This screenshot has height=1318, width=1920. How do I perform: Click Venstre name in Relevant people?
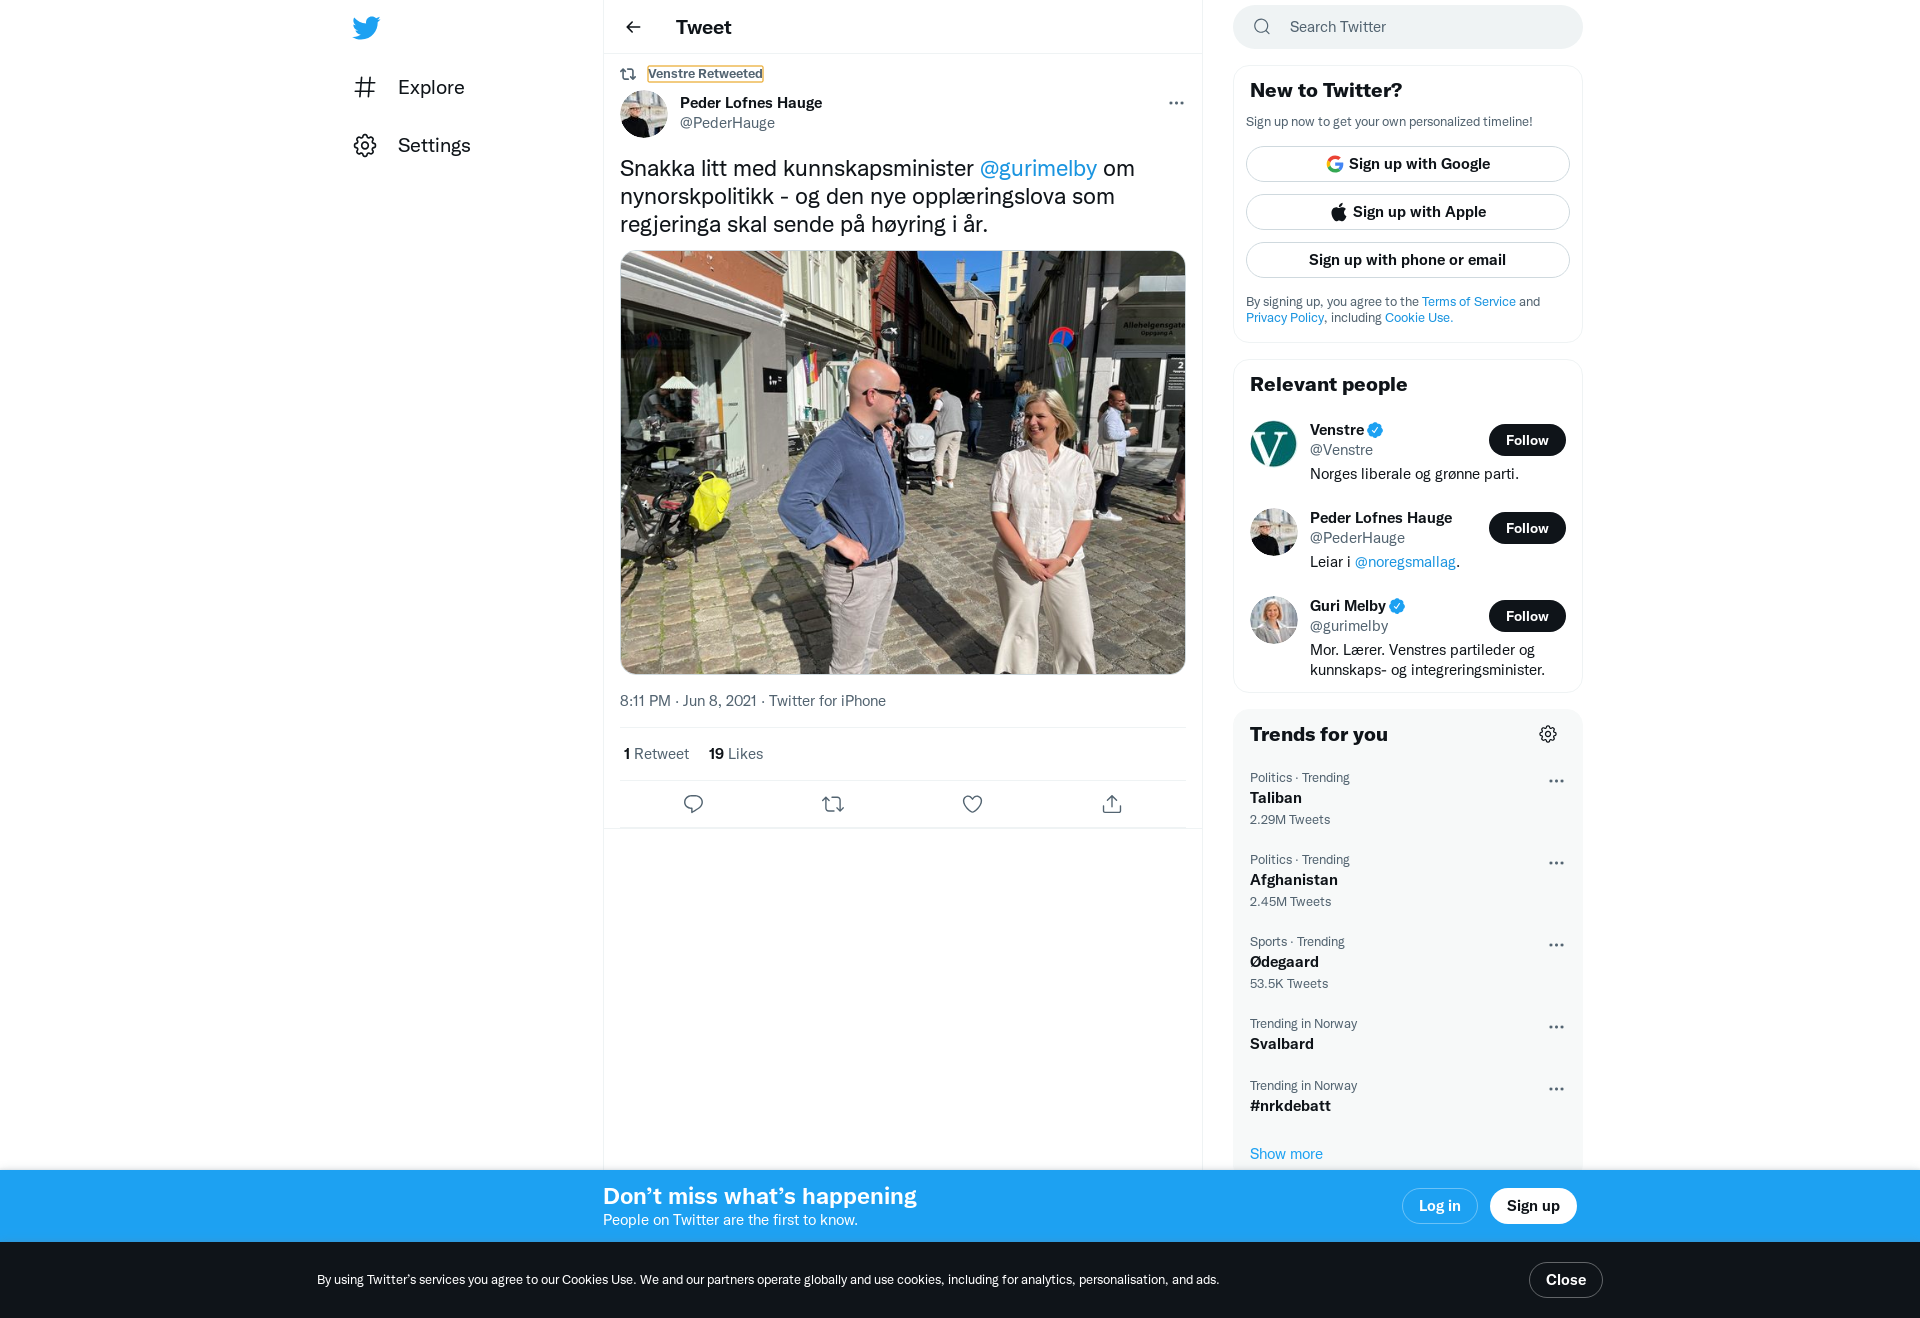tap(1337, 430)
